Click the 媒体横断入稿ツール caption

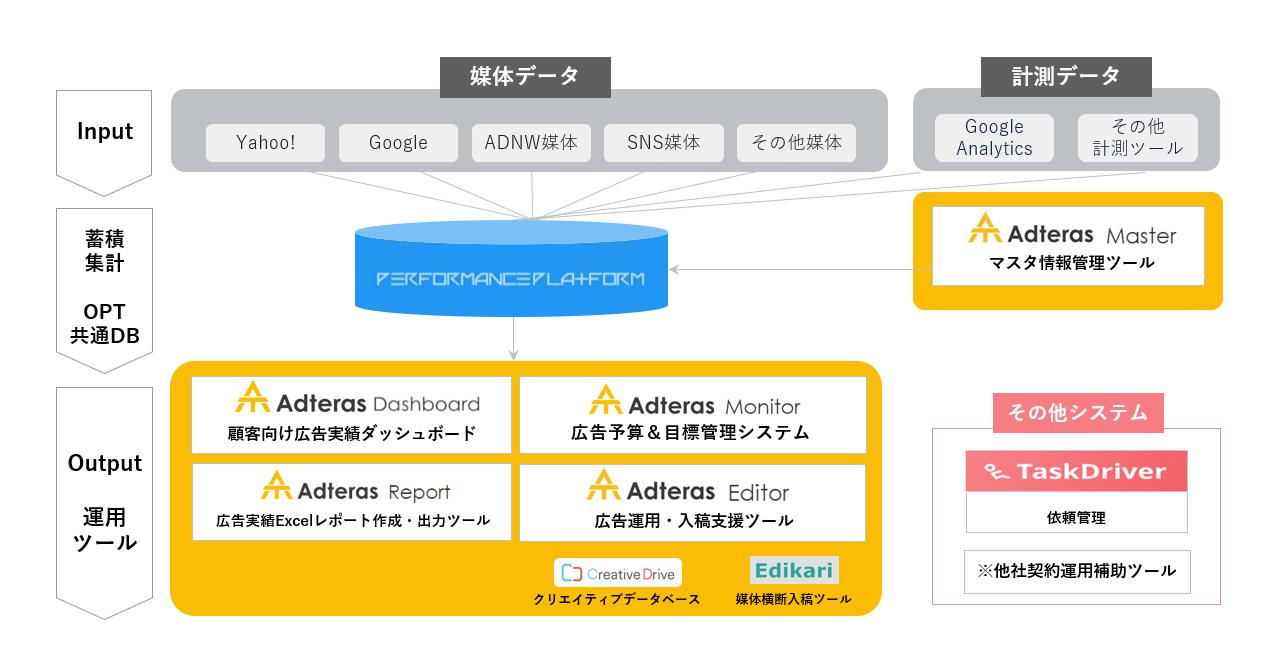pyautogui.click(x=793, y=599)
